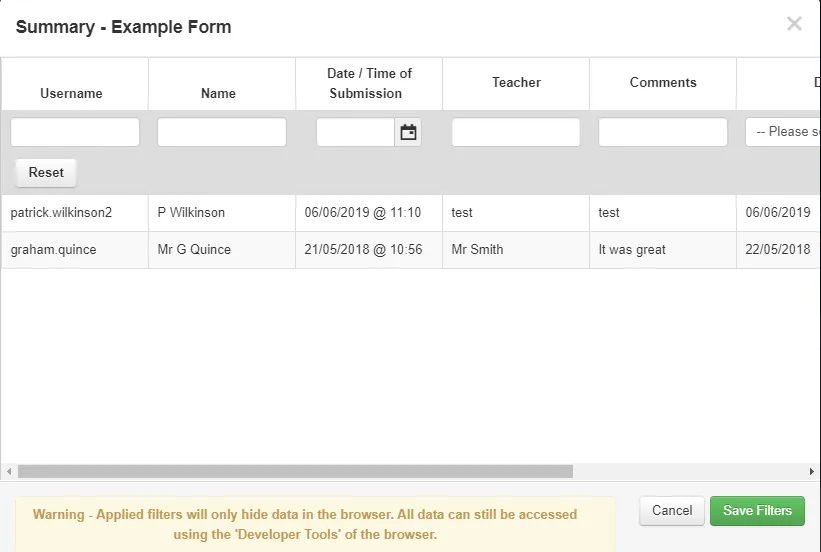Screen dimensions: 821x552
Task: Click the horizontal scrollbar thumb
Action: [295, 471]
